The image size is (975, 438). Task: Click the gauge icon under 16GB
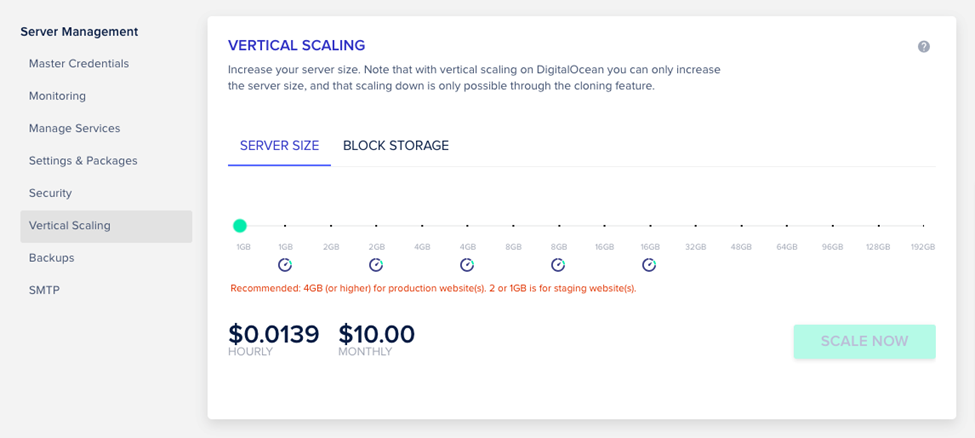click(649, 265)
